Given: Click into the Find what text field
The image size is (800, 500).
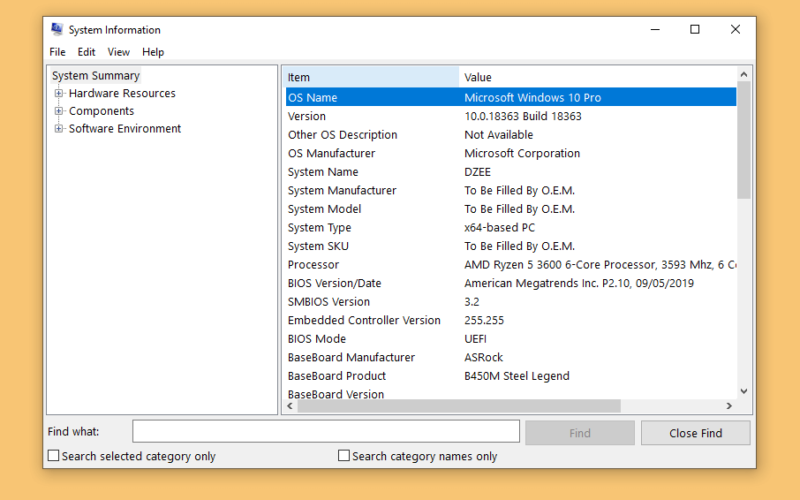Looking at the screenshot, I should click(x=326, y=432).
